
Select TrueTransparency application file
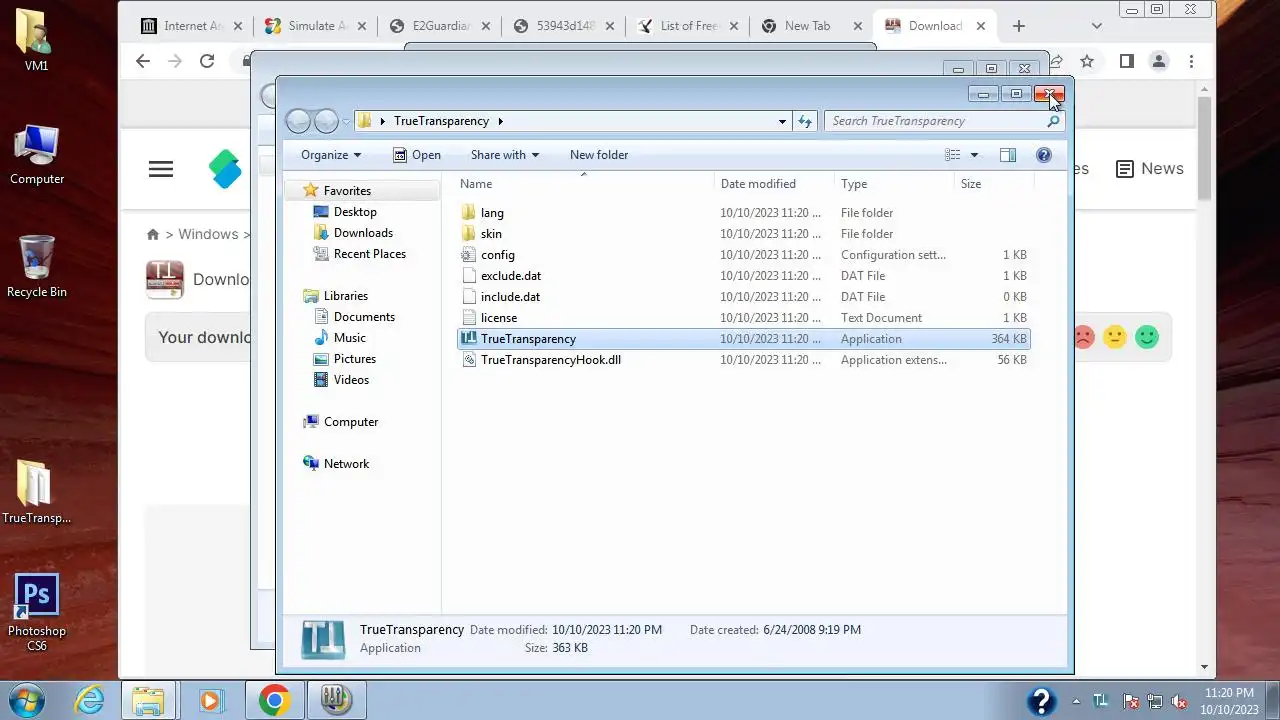(743, 339)
